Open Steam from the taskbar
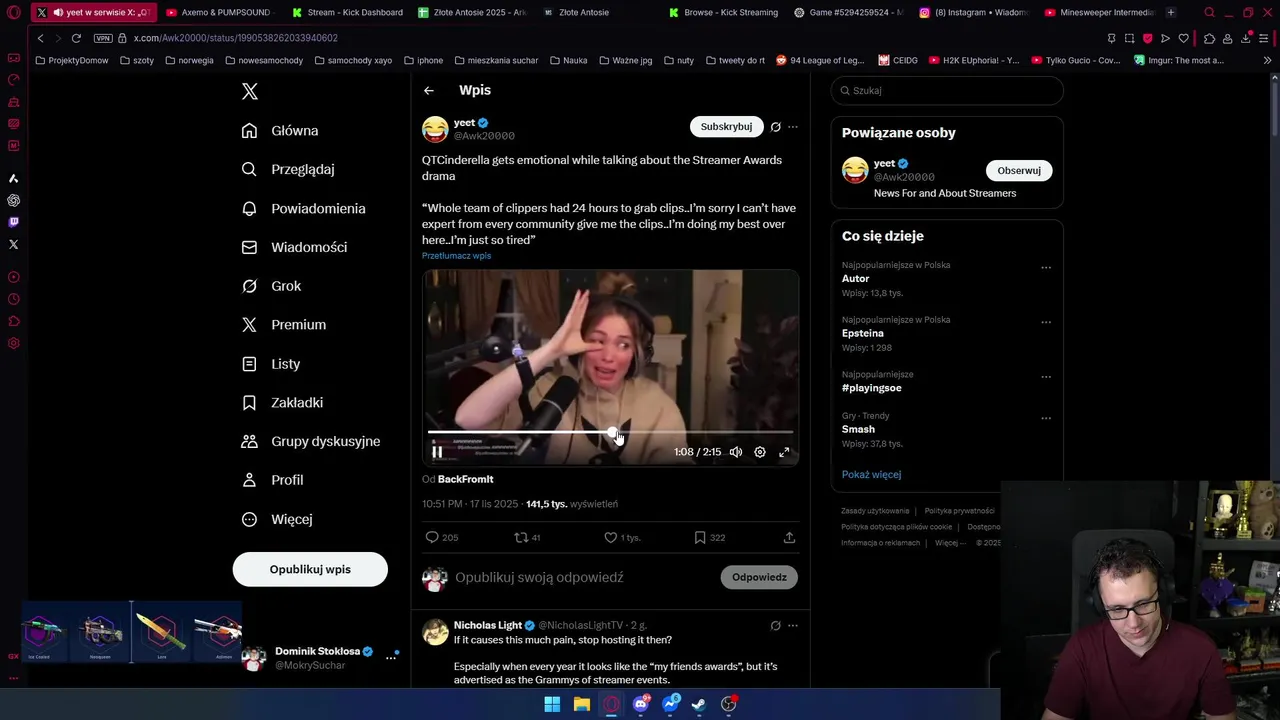Image resolution: width=1280 pixels, height=720 pixels. pyautogui.click(x=699, y=704)
